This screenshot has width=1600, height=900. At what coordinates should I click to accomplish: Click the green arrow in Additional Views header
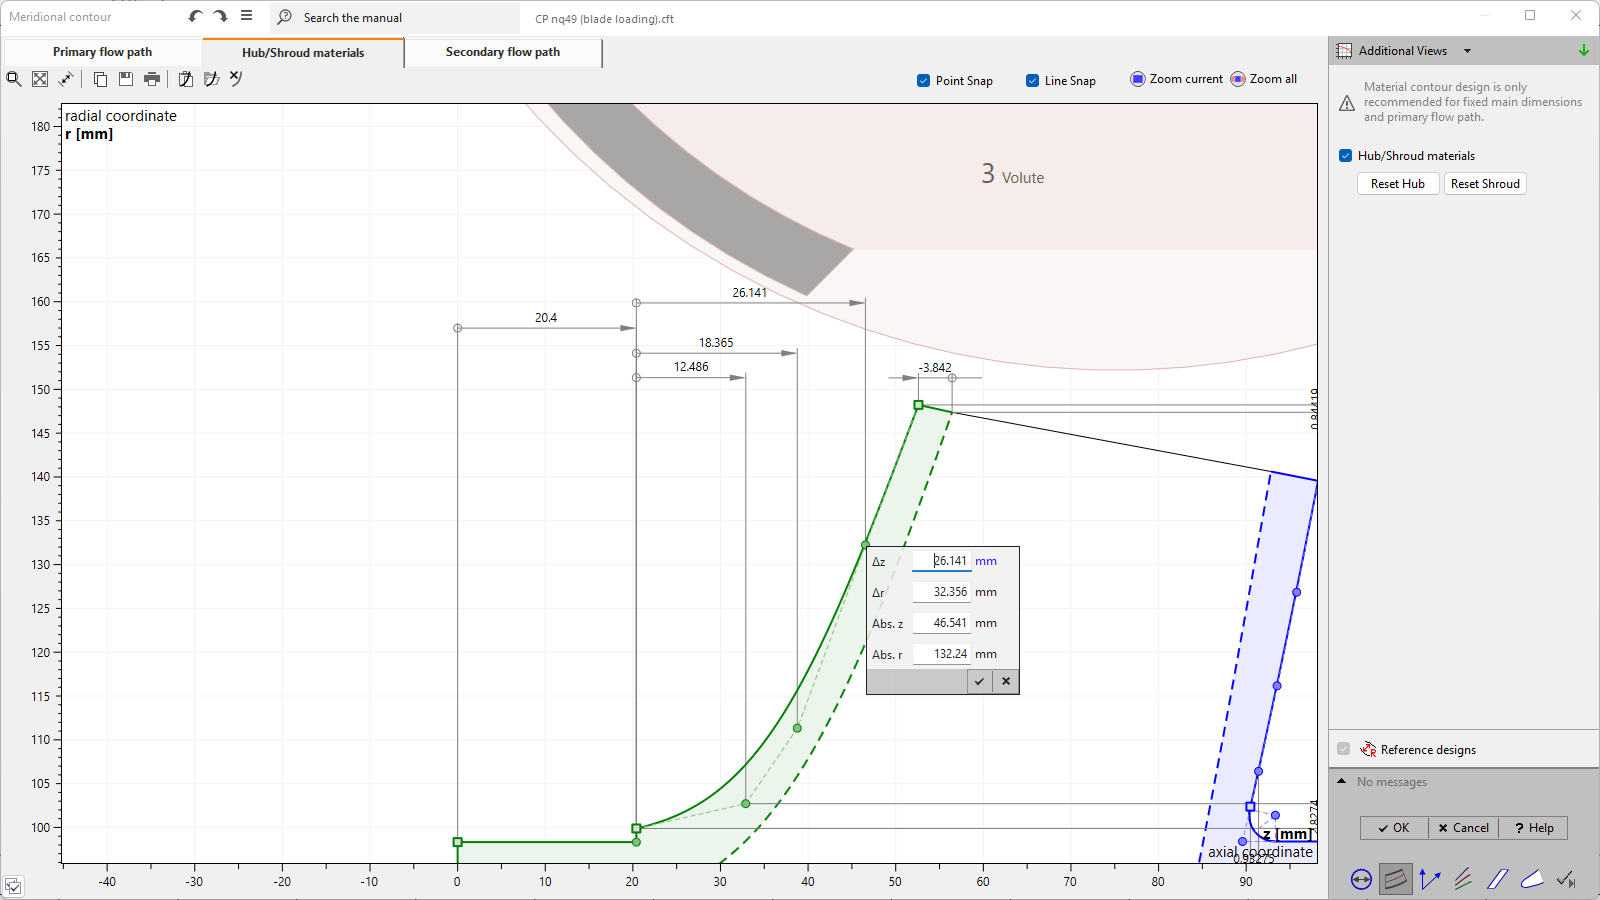pyautogui.click(x=1584, y=50)
